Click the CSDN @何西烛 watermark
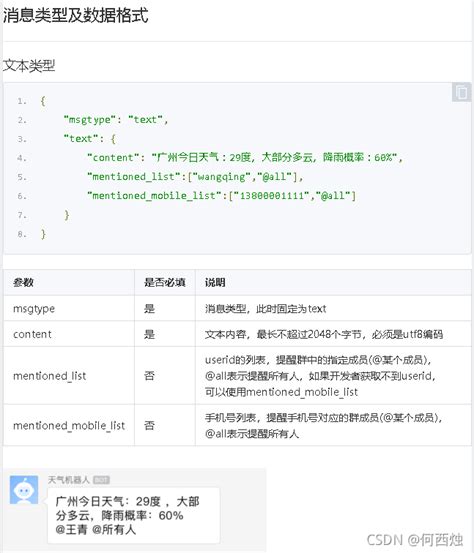474x553 pixels. [415, 540]
